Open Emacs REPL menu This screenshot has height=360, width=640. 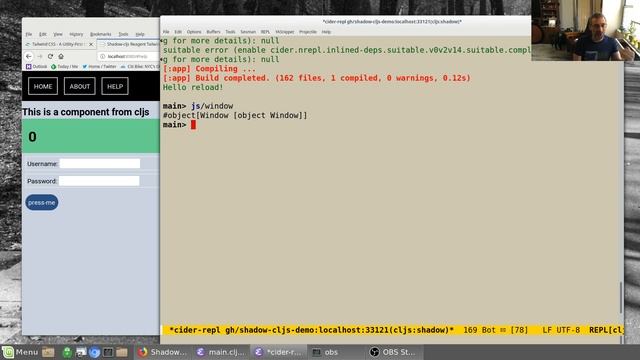[x=265, y=32]
